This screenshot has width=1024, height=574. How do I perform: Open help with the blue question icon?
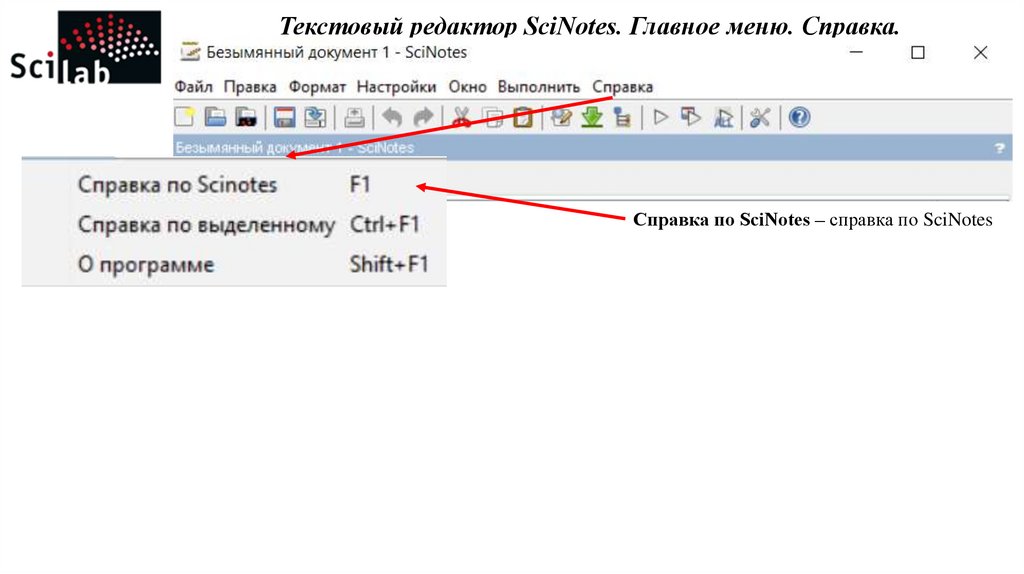pos(799,118)
